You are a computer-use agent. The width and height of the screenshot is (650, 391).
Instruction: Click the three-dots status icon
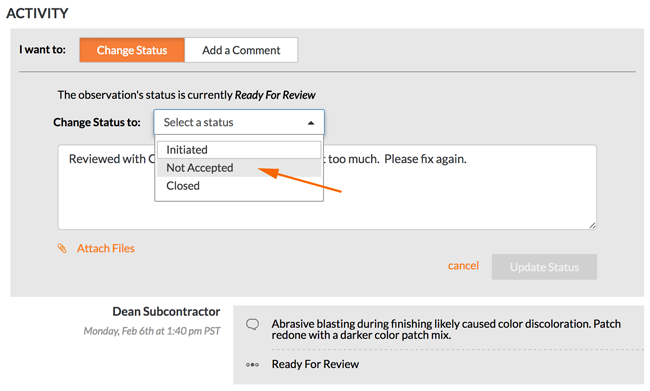click(x=252, y=365)
